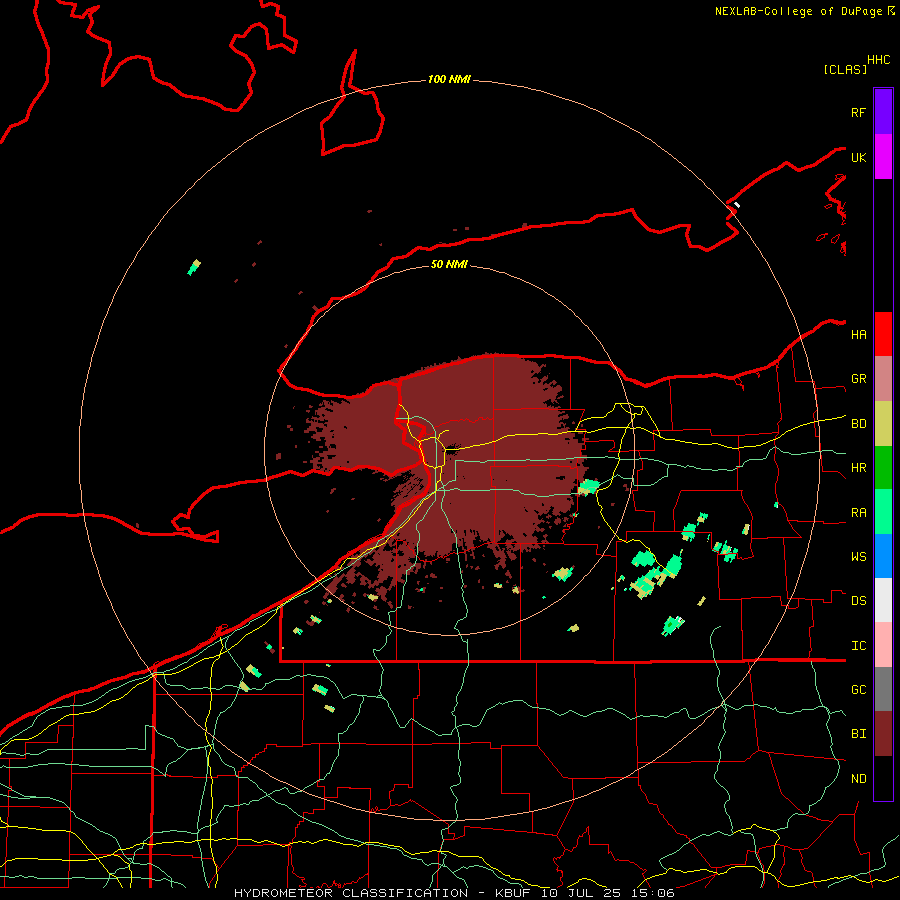Click the HA legend label
Viewport: 900px width, 900px height.
(858, 335)
